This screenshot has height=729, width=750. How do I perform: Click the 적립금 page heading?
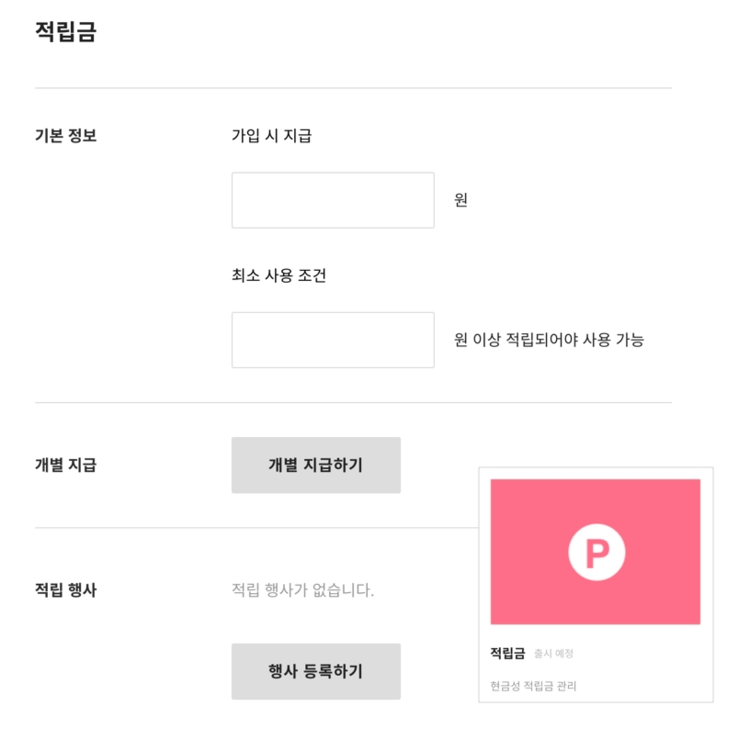click(x=66, y=31)
